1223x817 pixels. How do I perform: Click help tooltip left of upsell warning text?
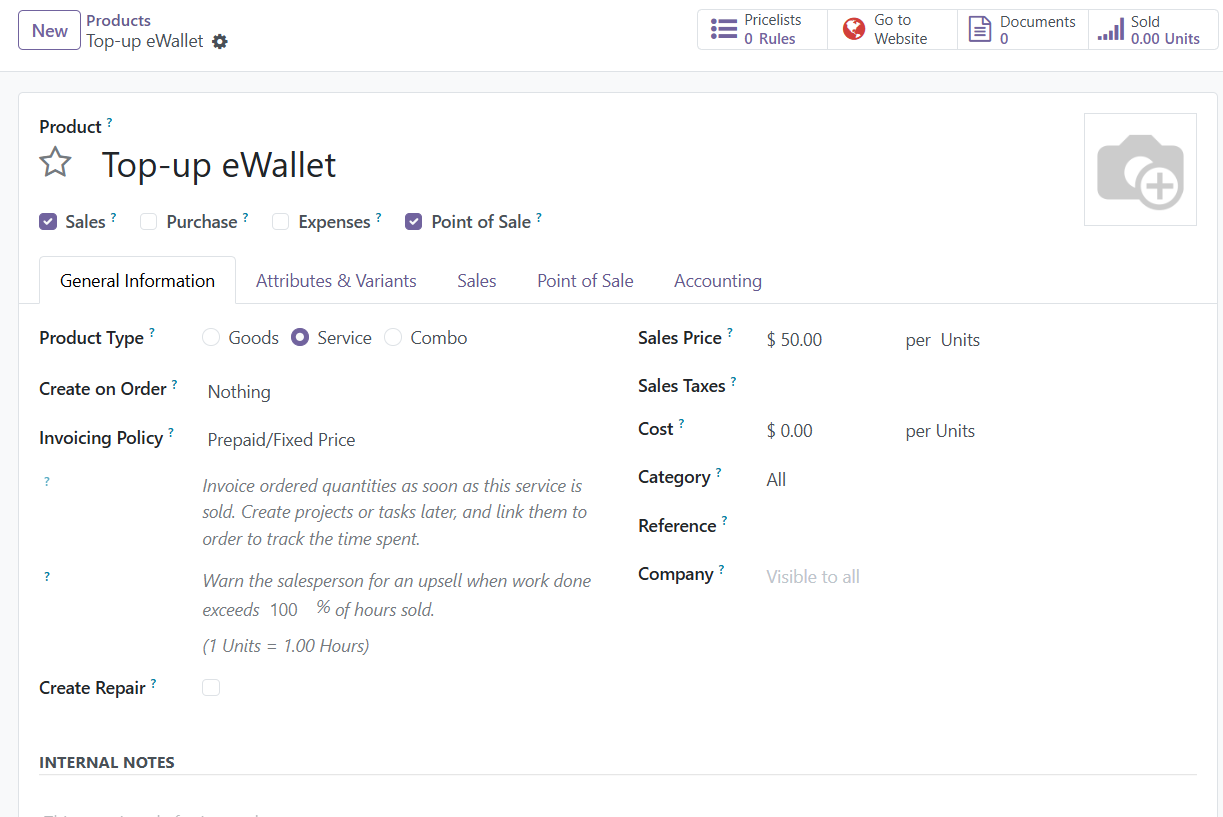point(47,577)
